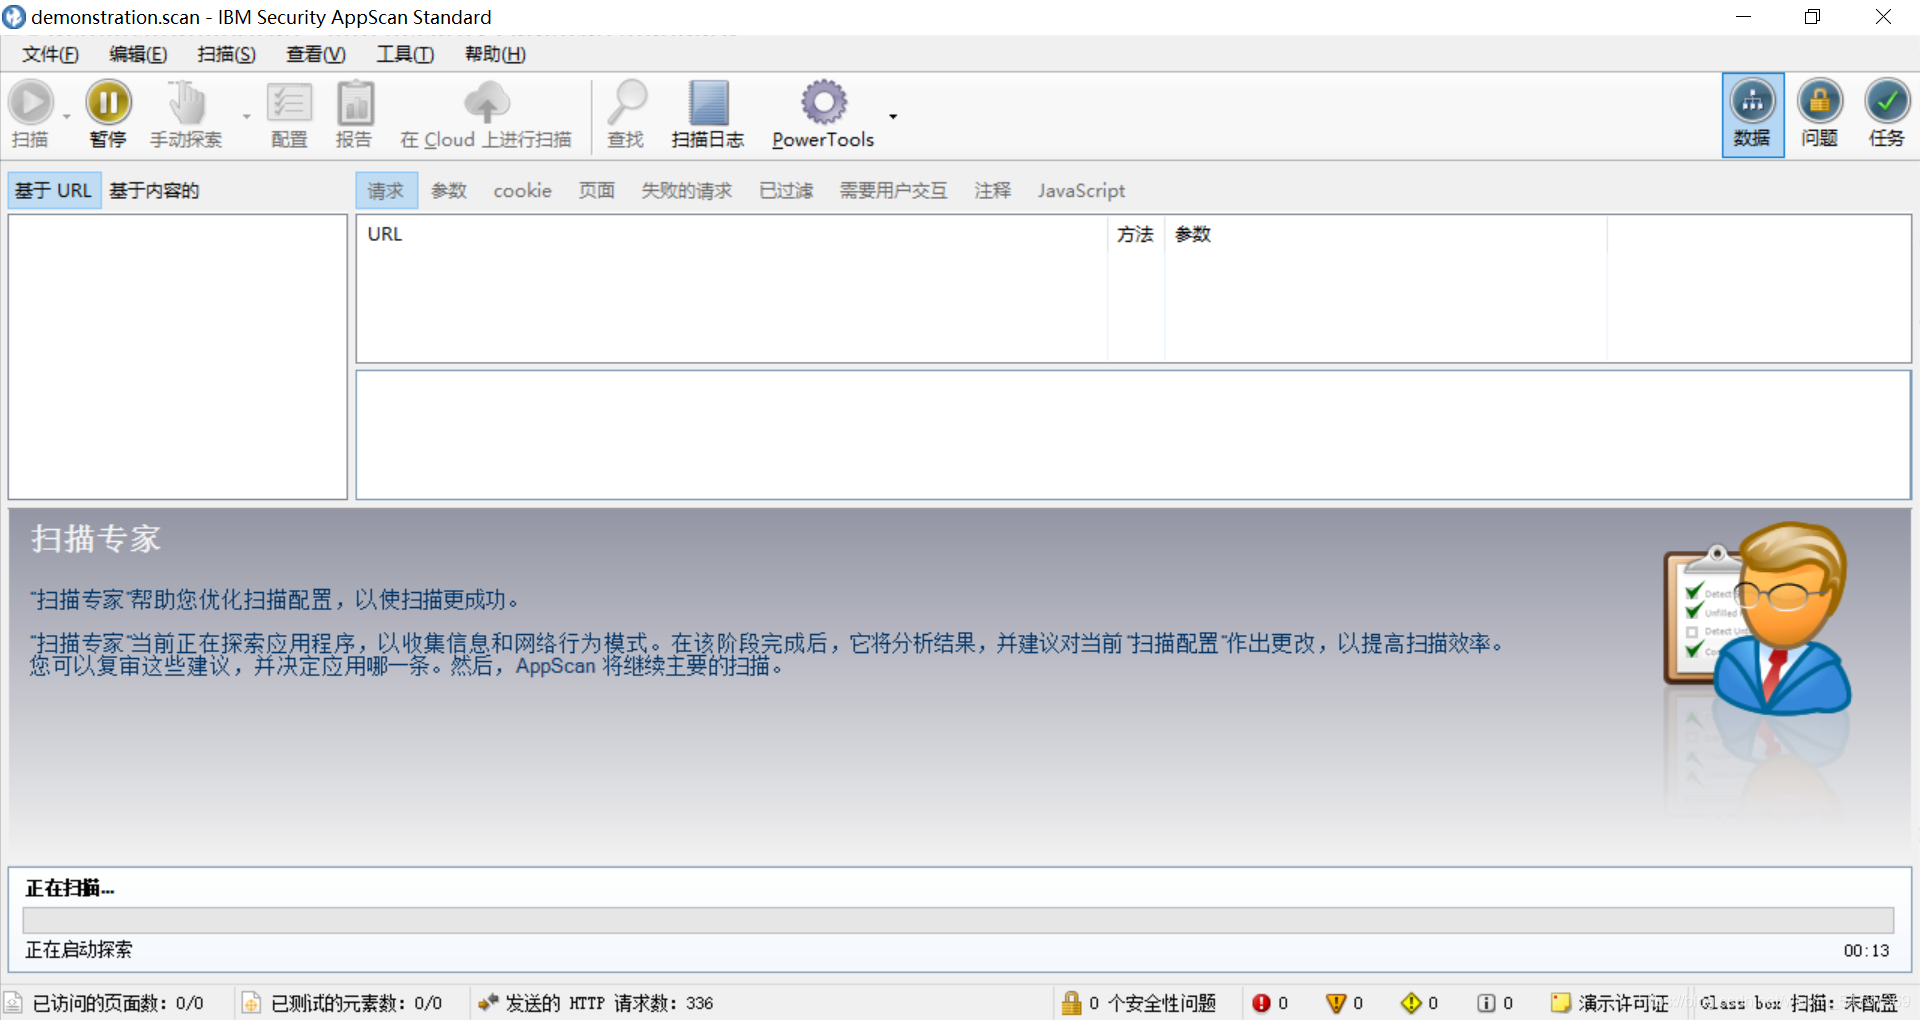
Task: Click the security issues lock icon
Action: 1071,1003
